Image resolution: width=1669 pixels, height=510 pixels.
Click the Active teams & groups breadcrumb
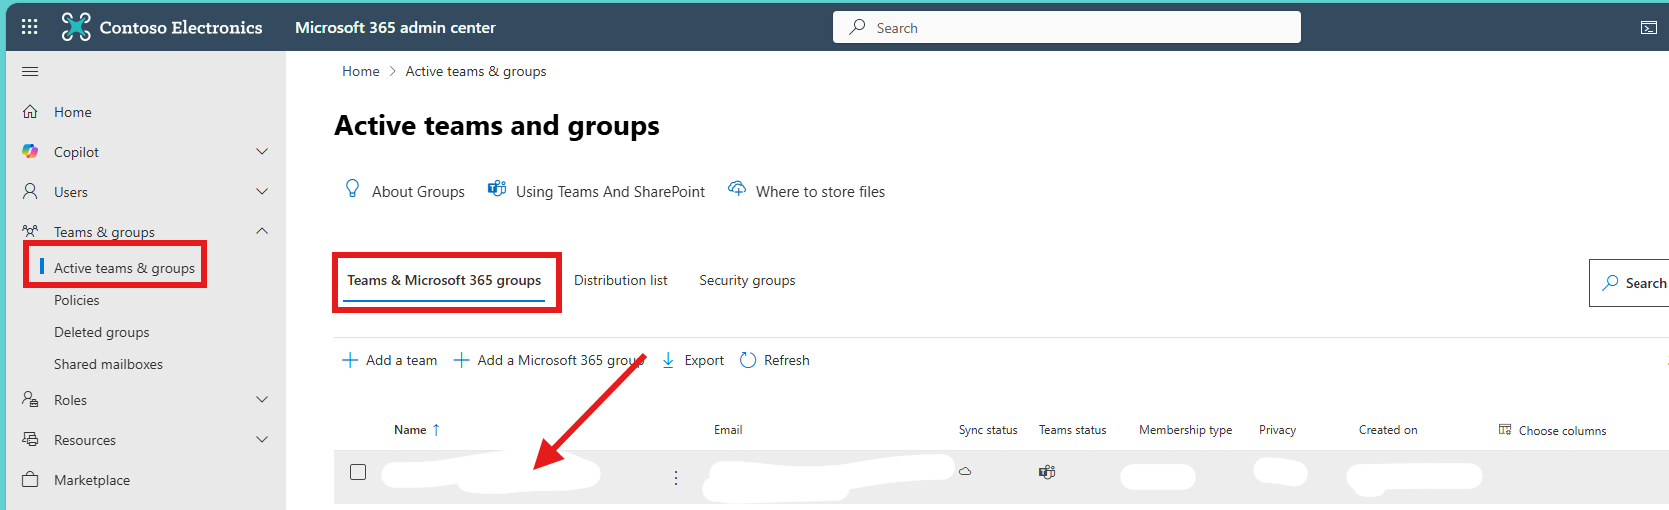[x=476, y=71]
